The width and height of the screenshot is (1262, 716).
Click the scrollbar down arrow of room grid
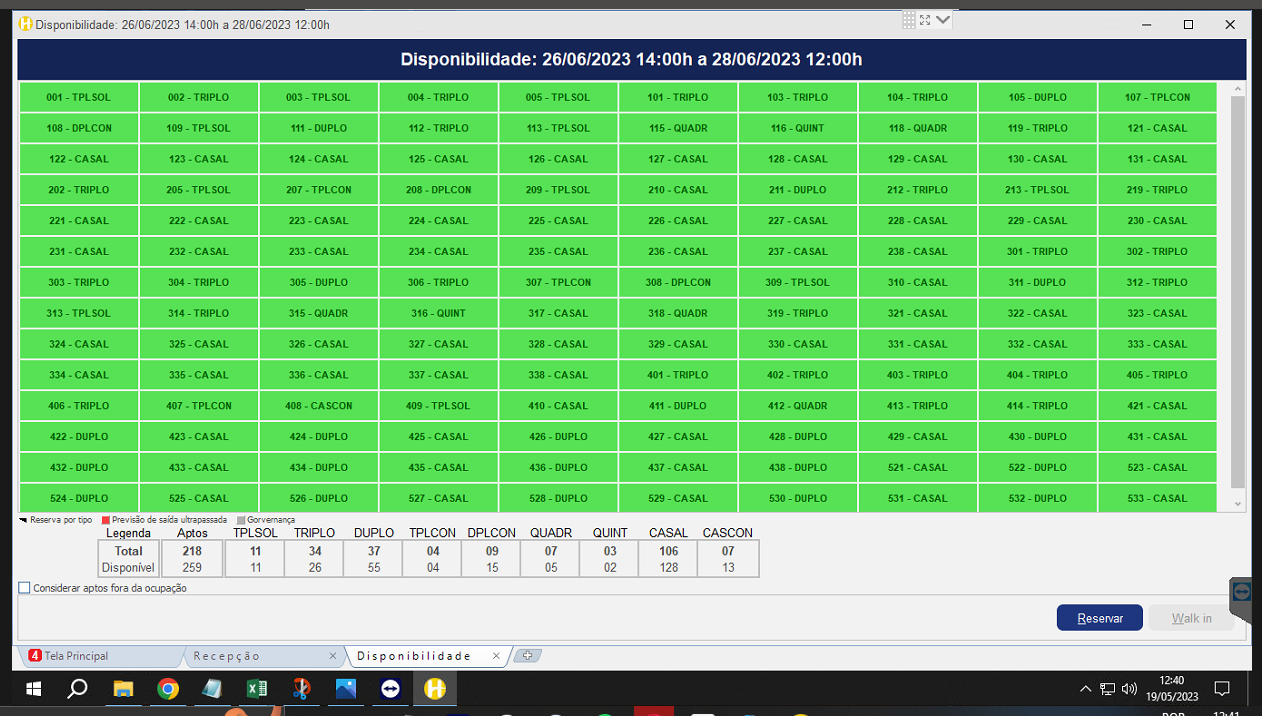coord(1238,504)
